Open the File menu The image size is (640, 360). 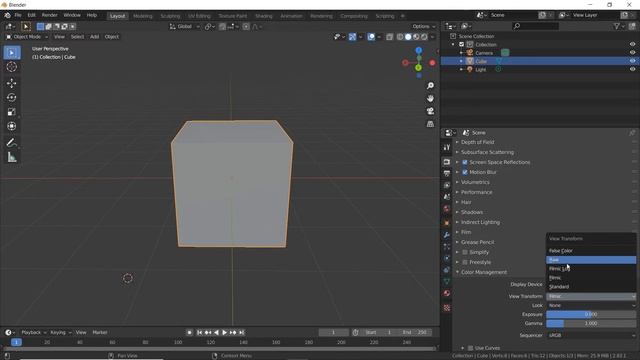18,15
